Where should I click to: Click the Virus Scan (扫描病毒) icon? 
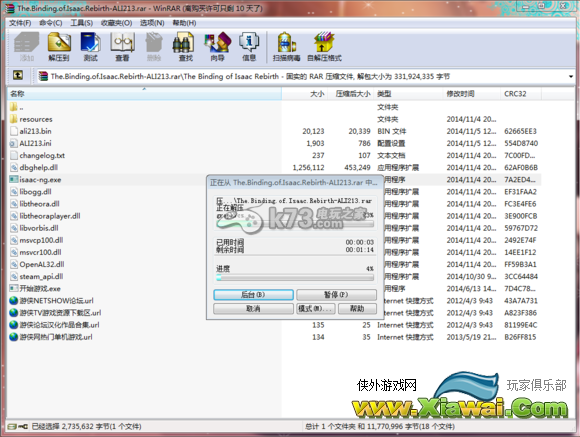pos(286,46)
